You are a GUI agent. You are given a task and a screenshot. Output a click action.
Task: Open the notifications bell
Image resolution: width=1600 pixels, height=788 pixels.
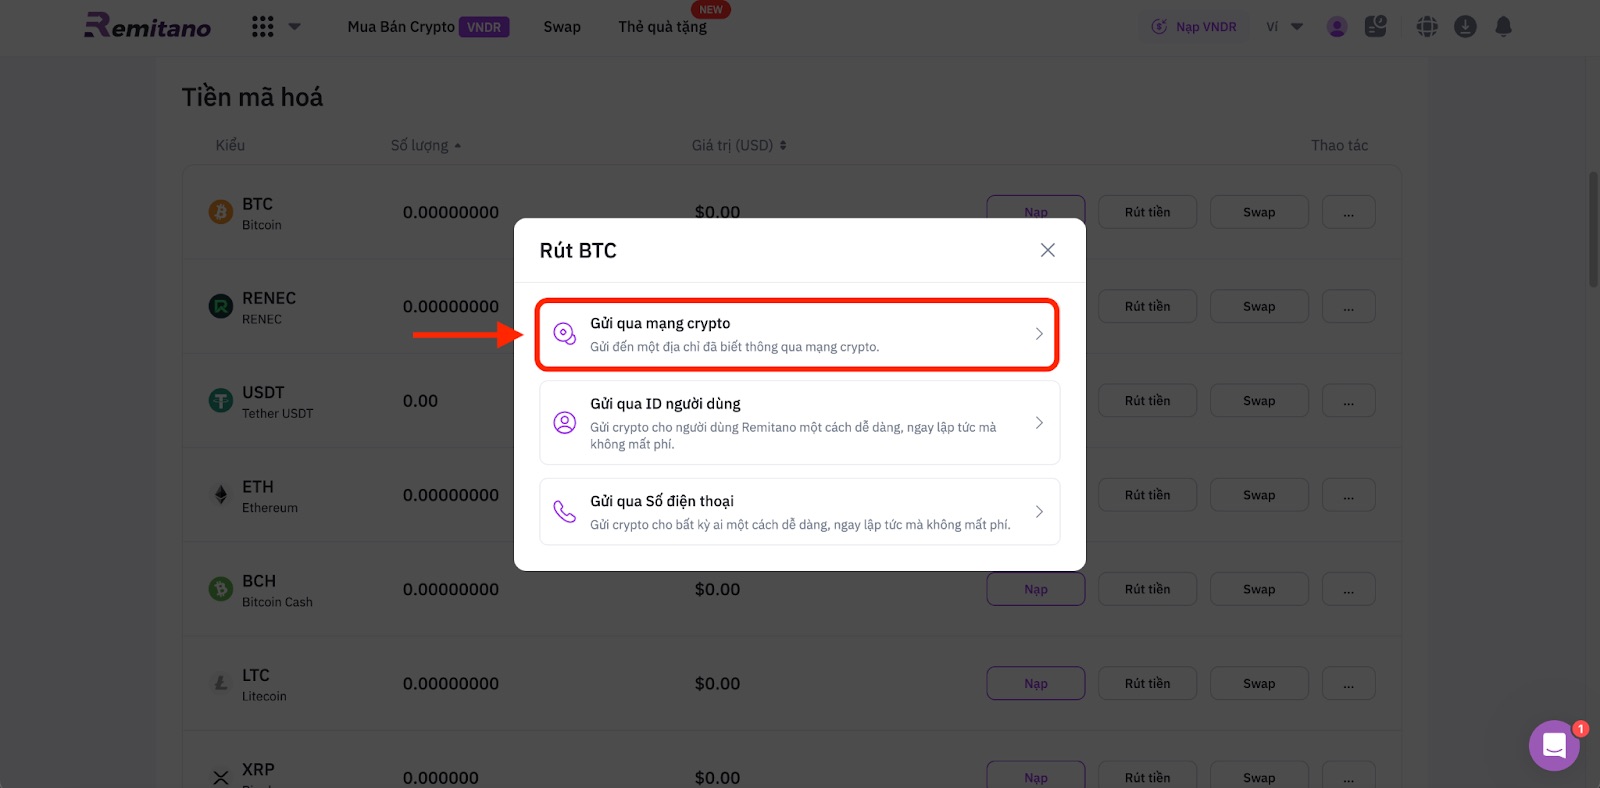1503,27
